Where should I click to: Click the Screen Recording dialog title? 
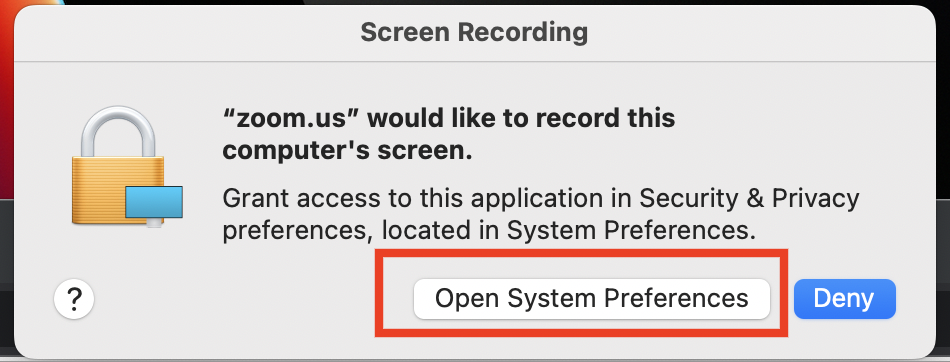(x=474, y=32)
